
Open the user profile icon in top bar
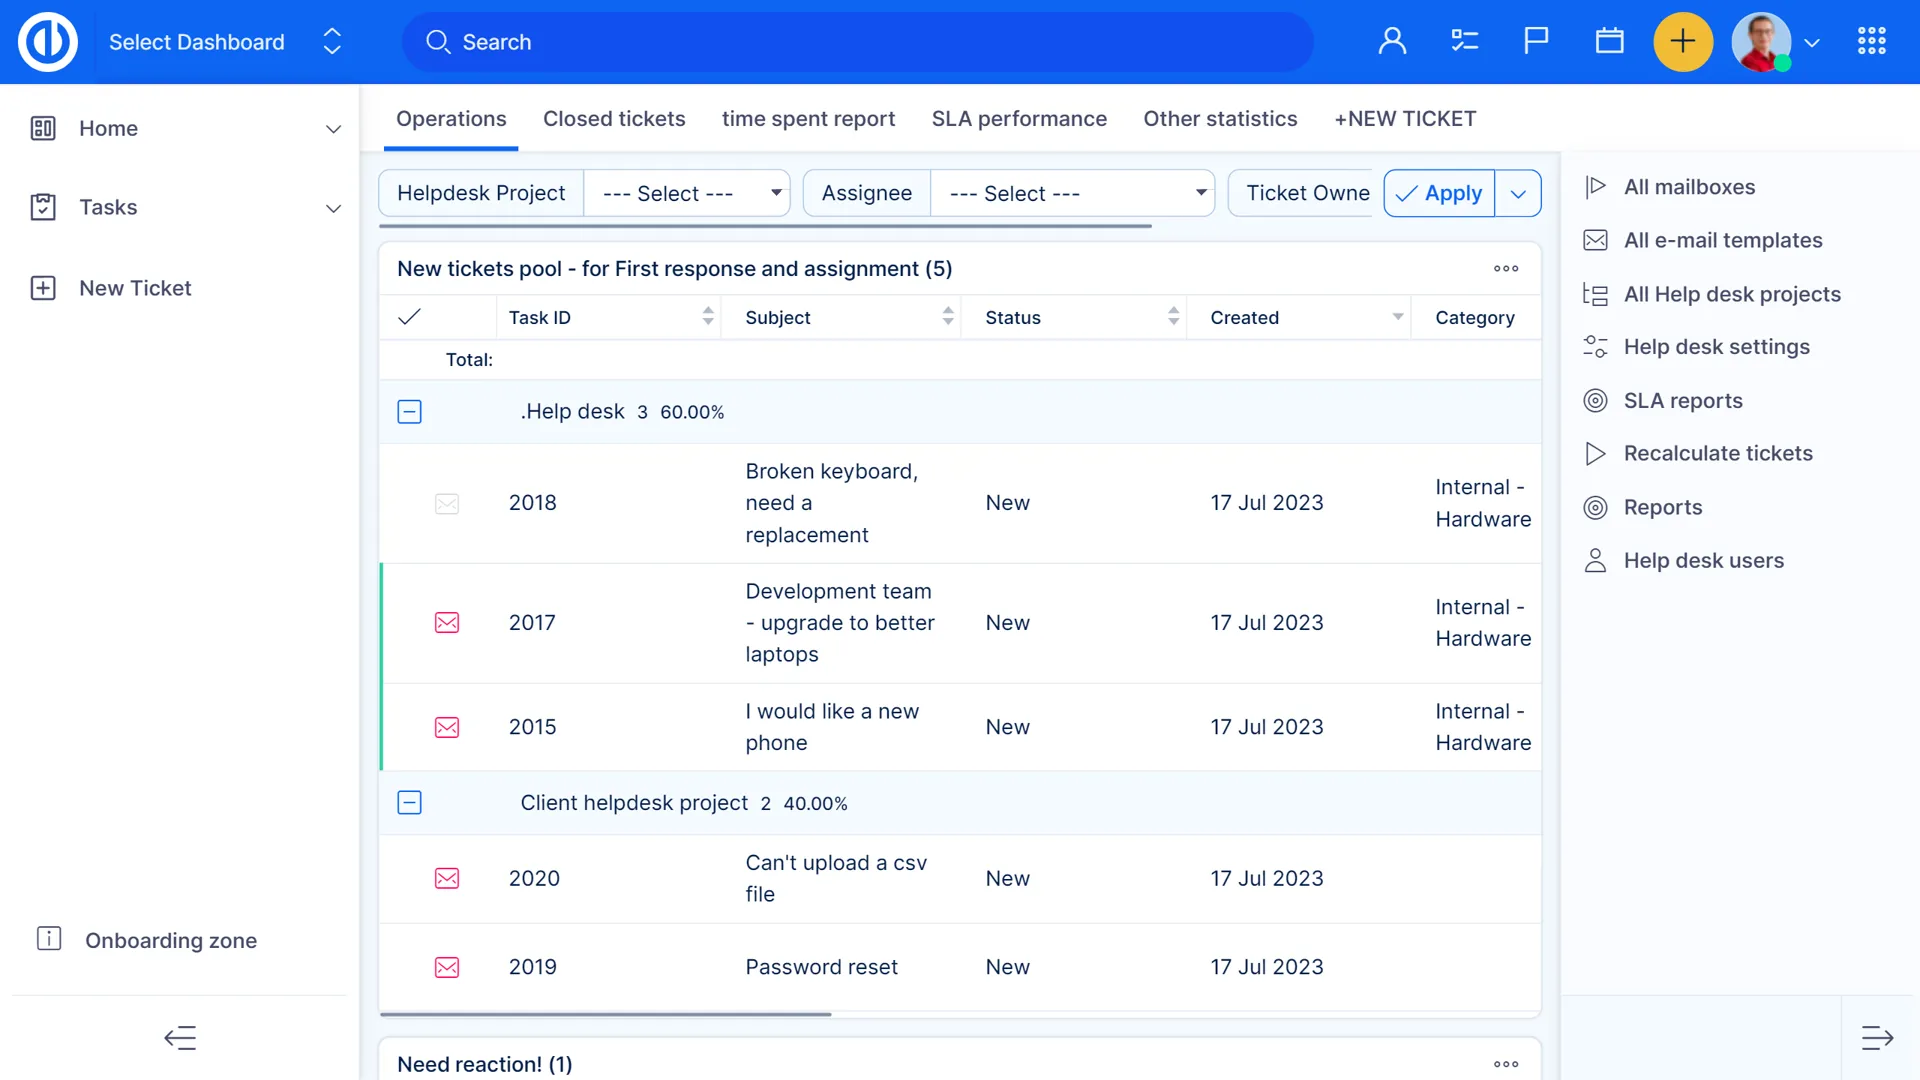(x=1392, y=41)
